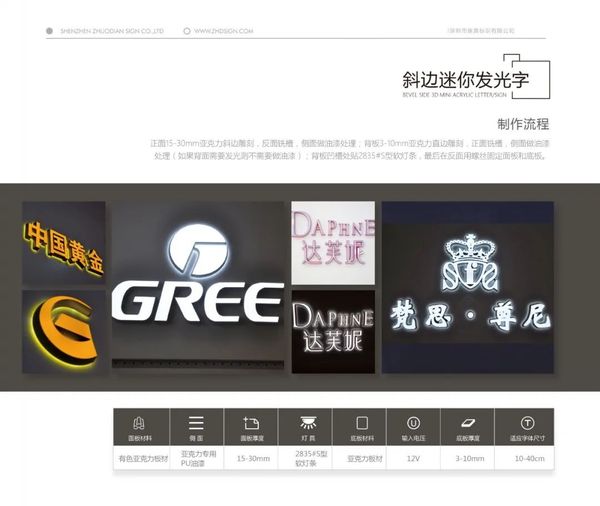Click the 侧面 three-lines icon
Screen dimensions: 600x506
click(x=196, y=423)
